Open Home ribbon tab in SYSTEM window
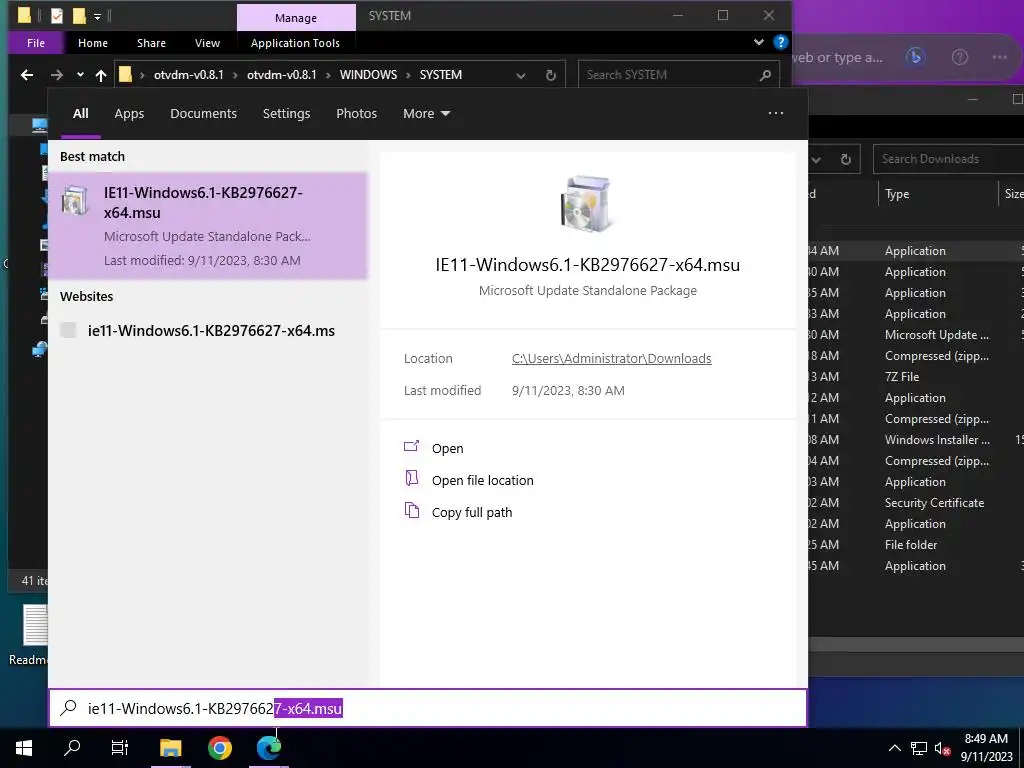Image resolution: width=1024 pixels, height=768 pixels. pos(93,43)
